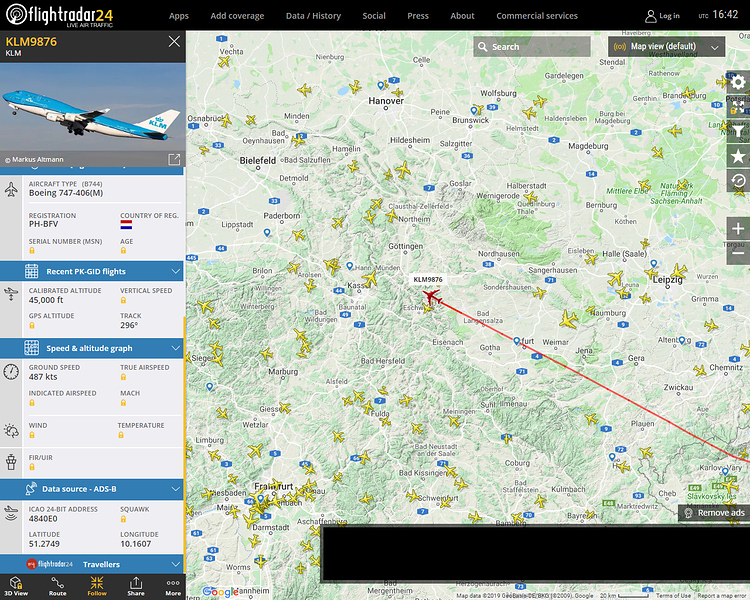Click the Google logo on map
The image size is (750, 600).
[220, 592]
